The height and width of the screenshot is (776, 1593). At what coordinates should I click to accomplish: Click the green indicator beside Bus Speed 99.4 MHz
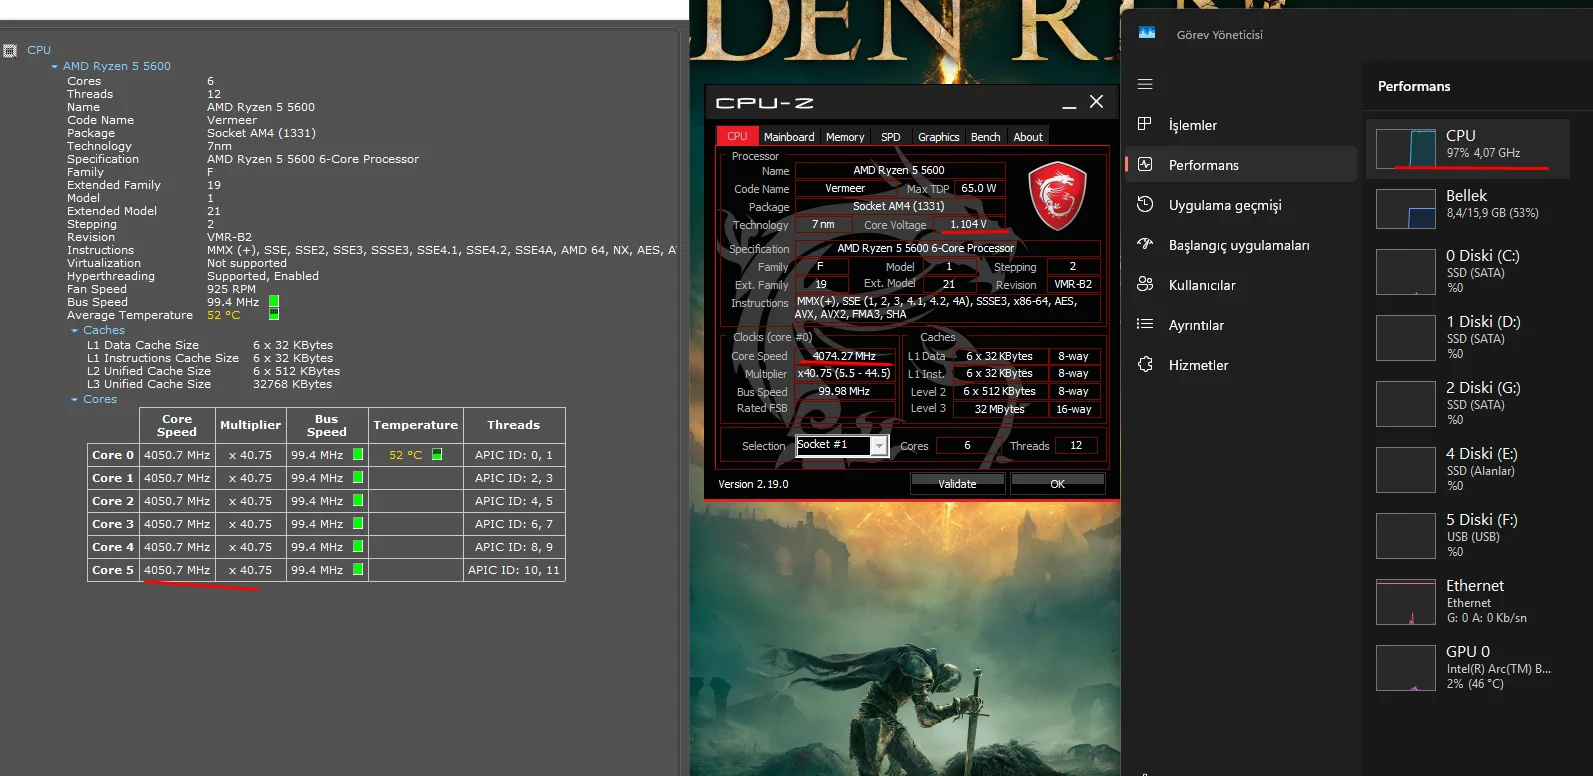[x=274, y=301]
